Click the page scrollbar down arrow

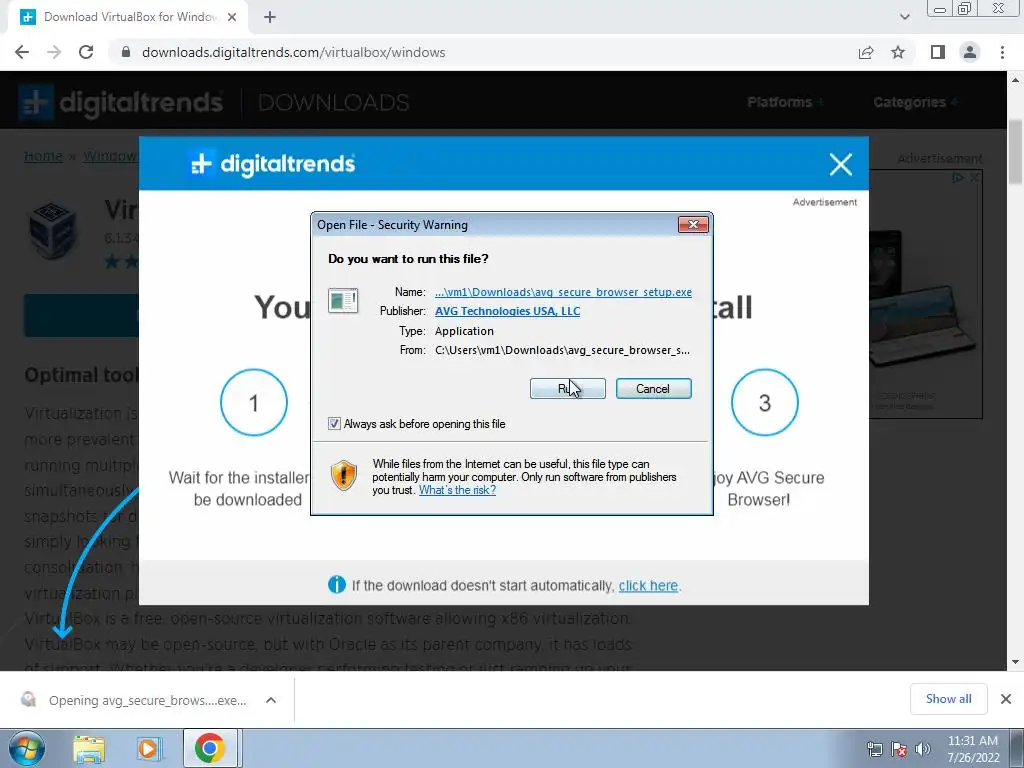pyautogui.click(x=1016, y=662)
